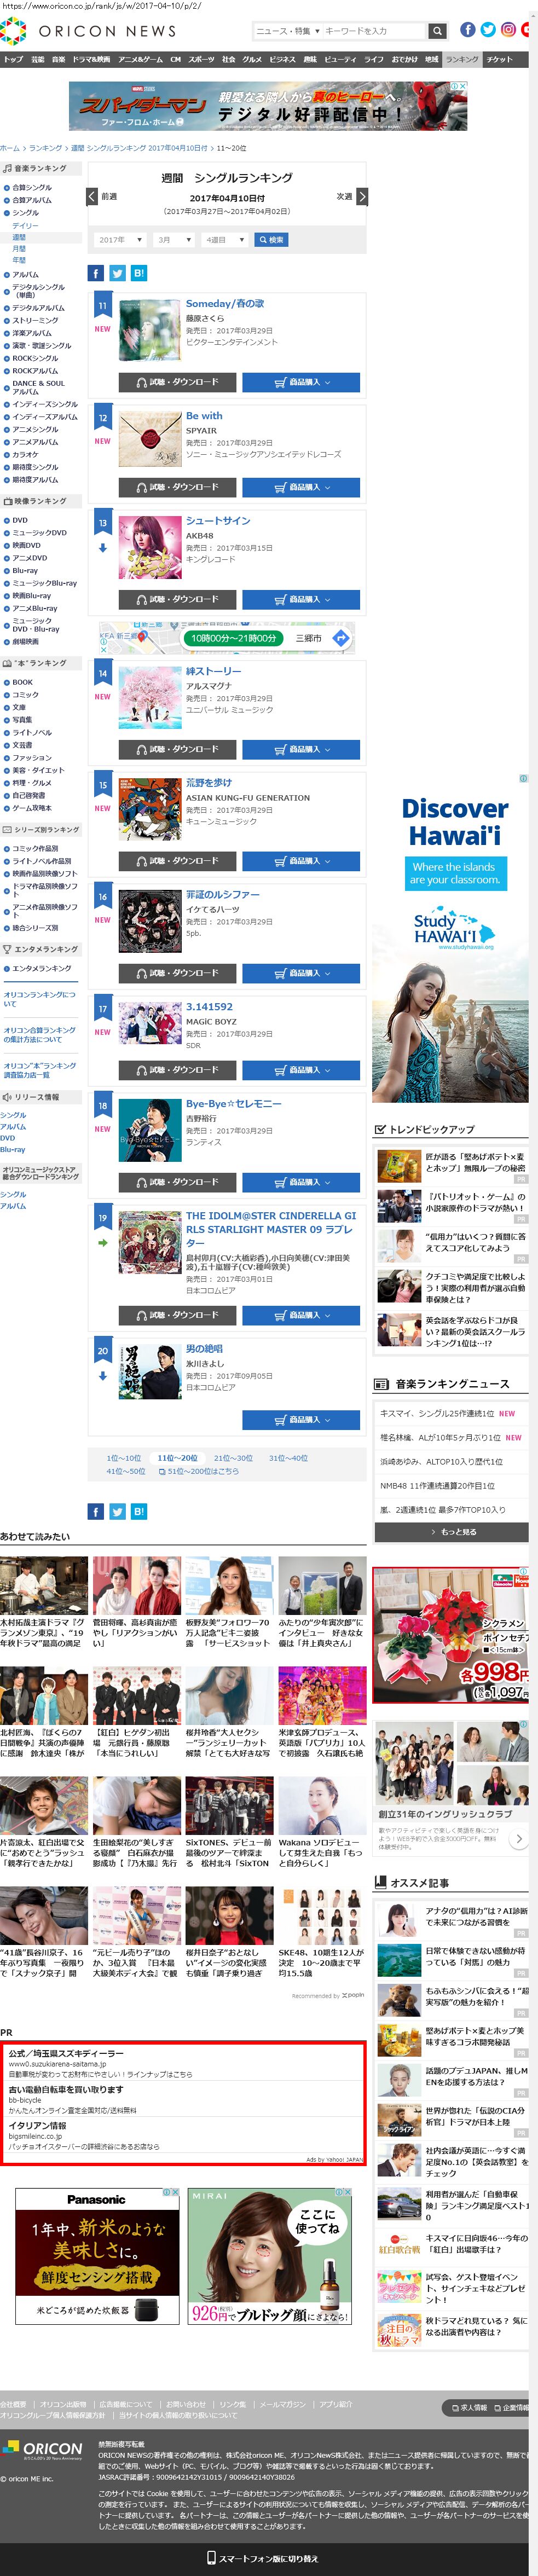Open the 3月 month dropdown
Screen dimensions: 538x2576
(174, 240)
